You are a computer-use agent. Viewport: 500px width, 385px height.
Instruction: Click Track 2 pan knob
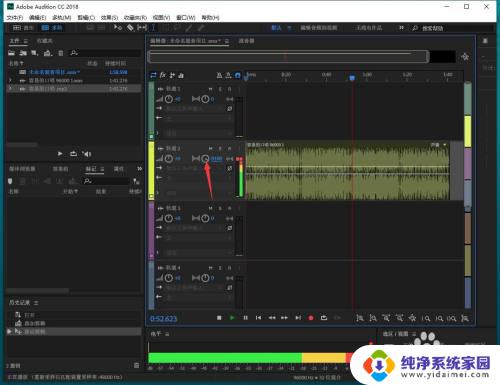pyautogui.click(x=205, y=159)
